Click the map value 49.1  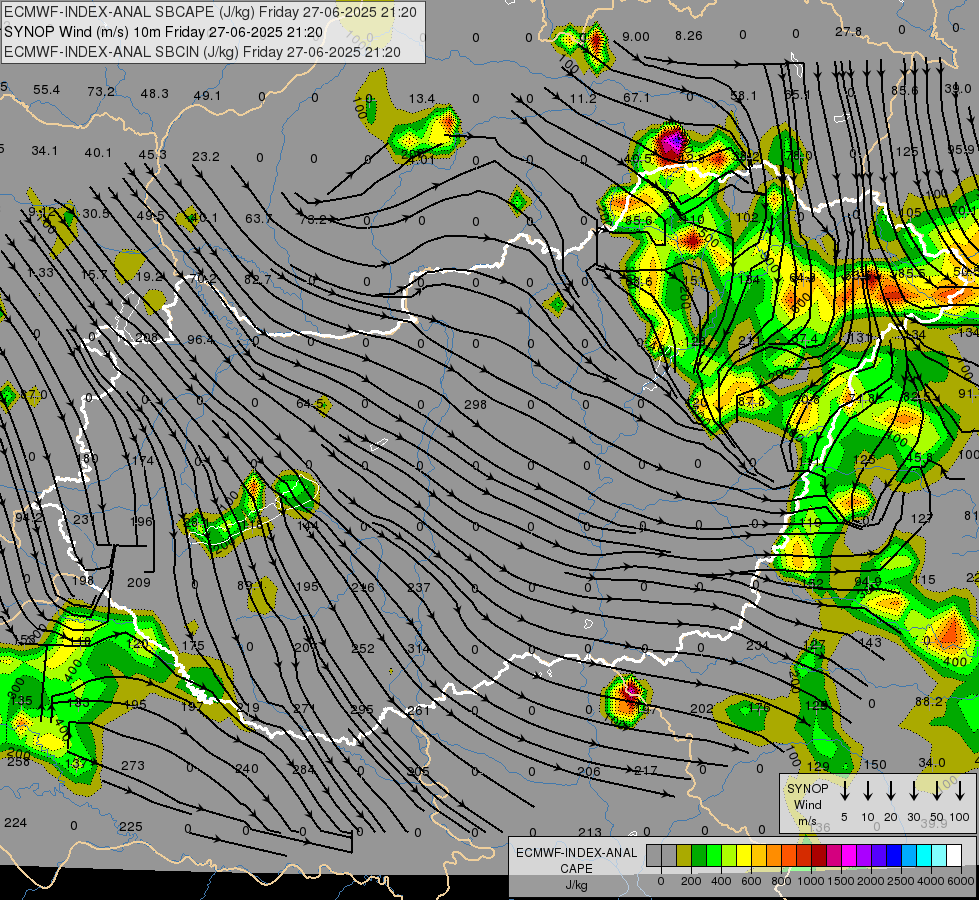coord(207,96)
